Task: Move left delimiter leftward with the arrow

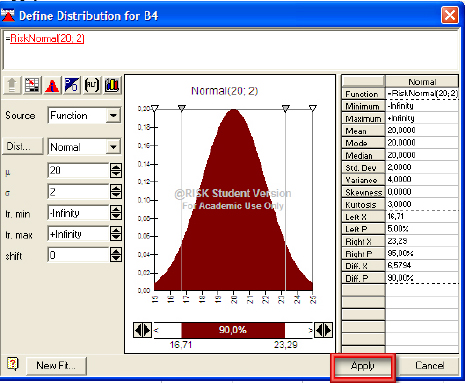Action: [138, 330]
